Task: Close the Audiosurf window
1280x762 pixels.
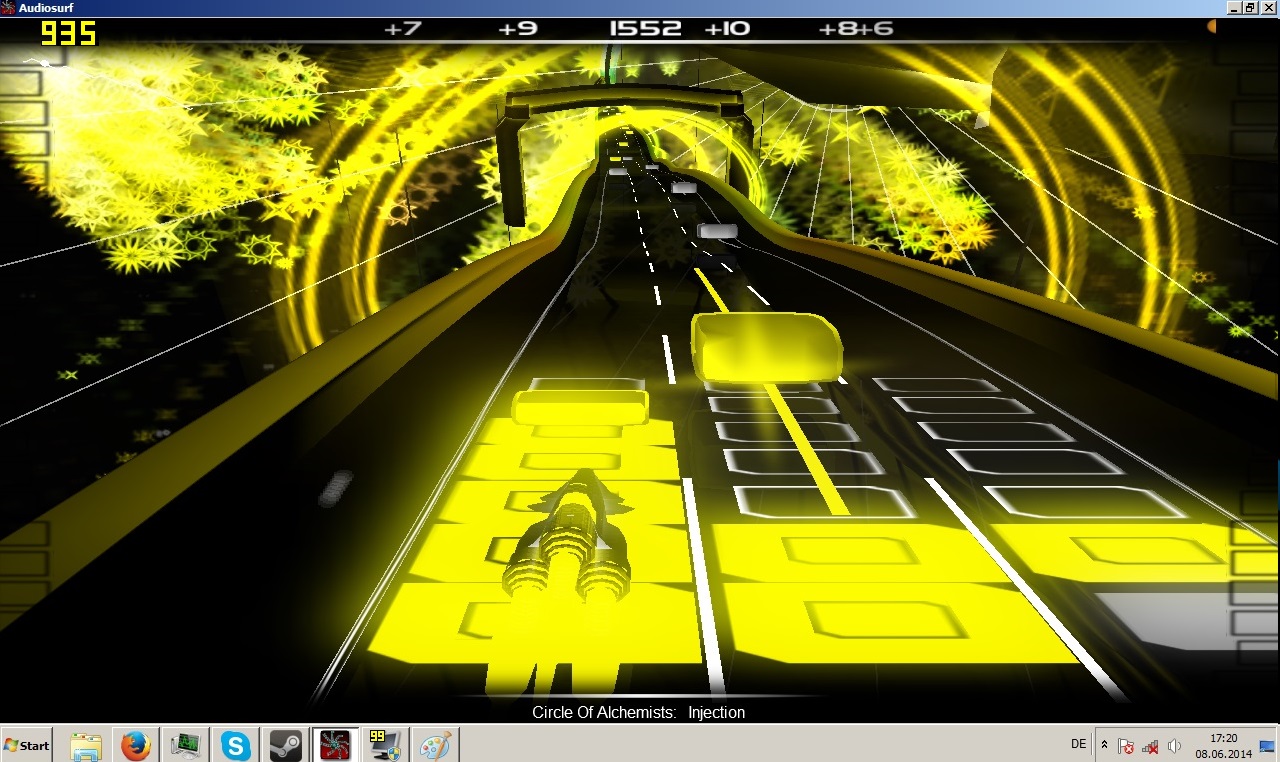Action: [x=1269, y=7]
